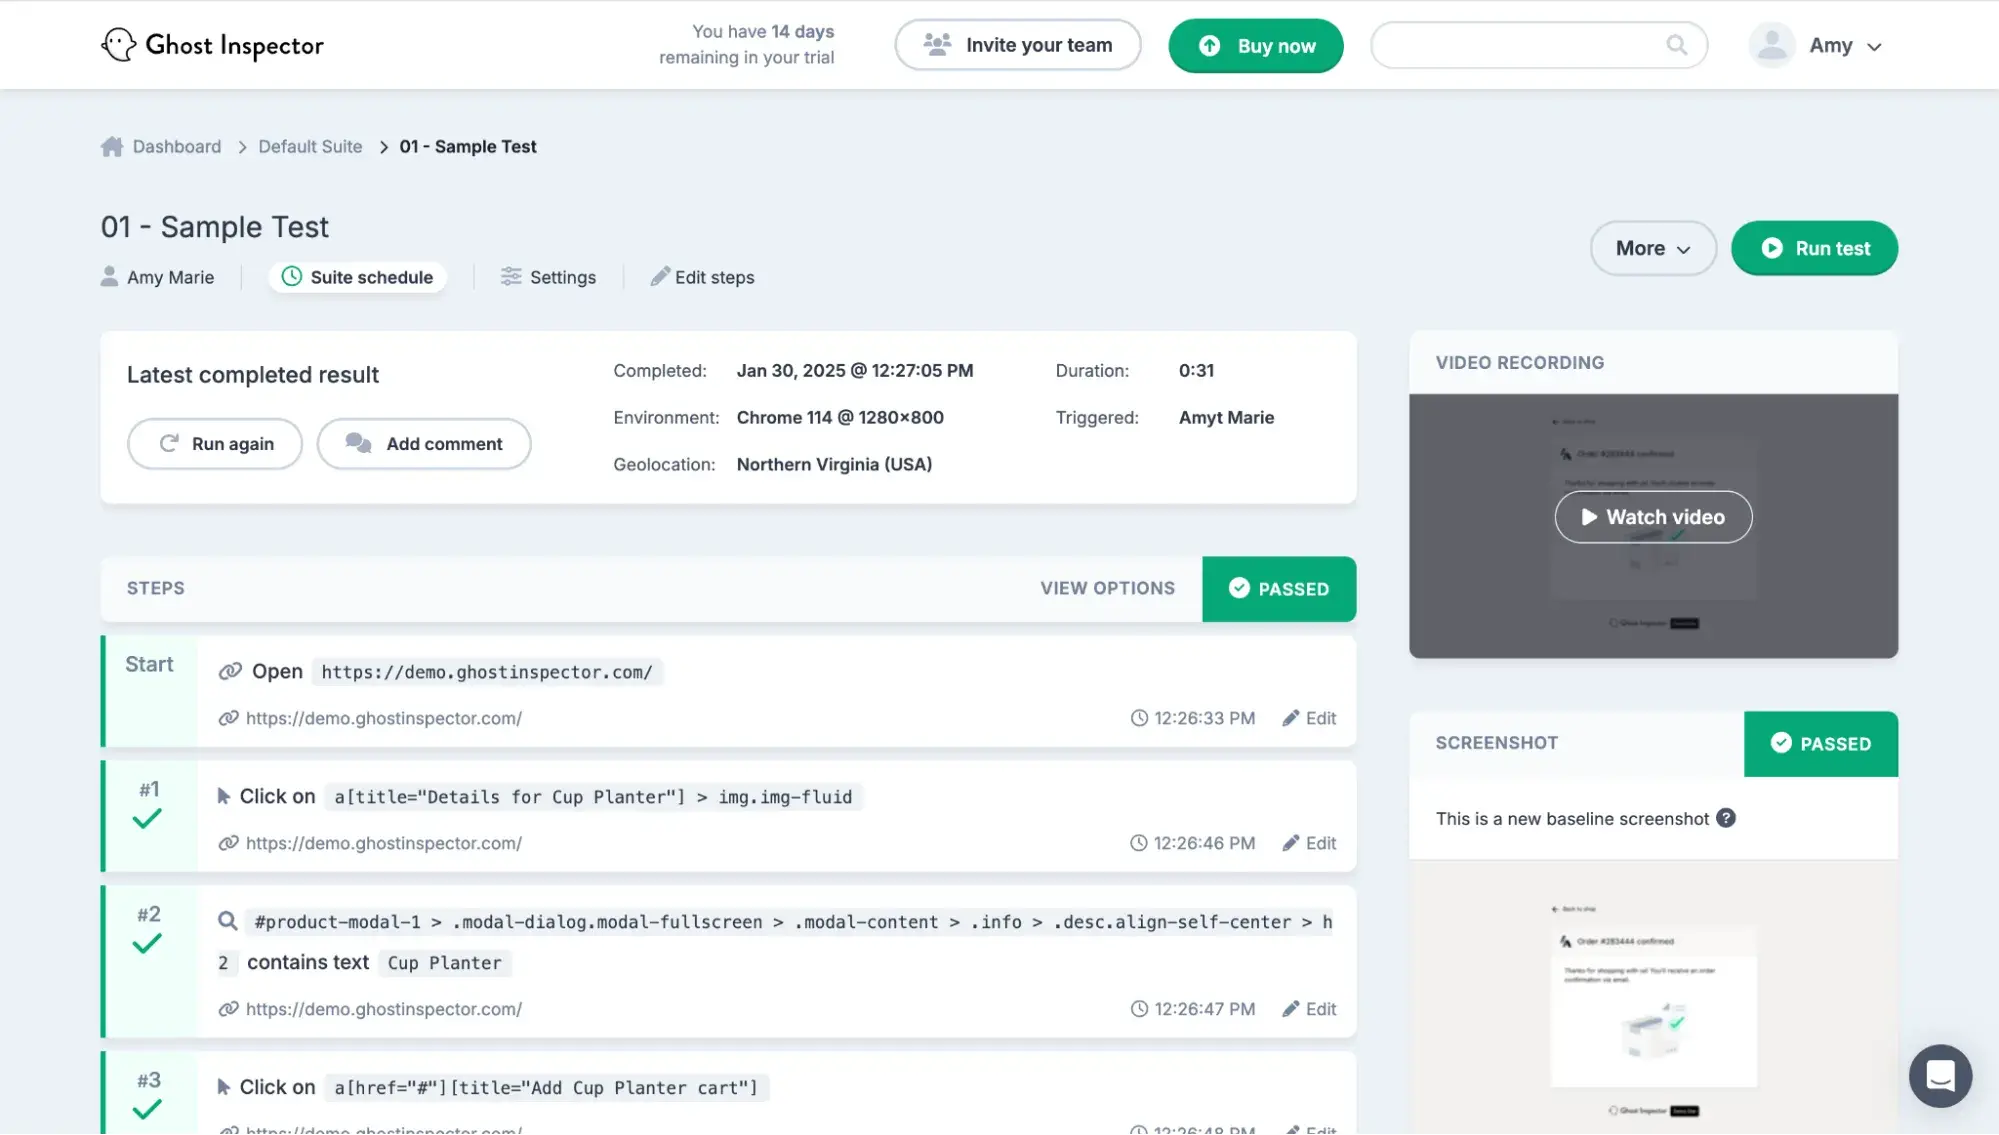Open the chat support bubble icon
Image resolution: width=1999 pixels, height=1135 pixels.
1939,1076
